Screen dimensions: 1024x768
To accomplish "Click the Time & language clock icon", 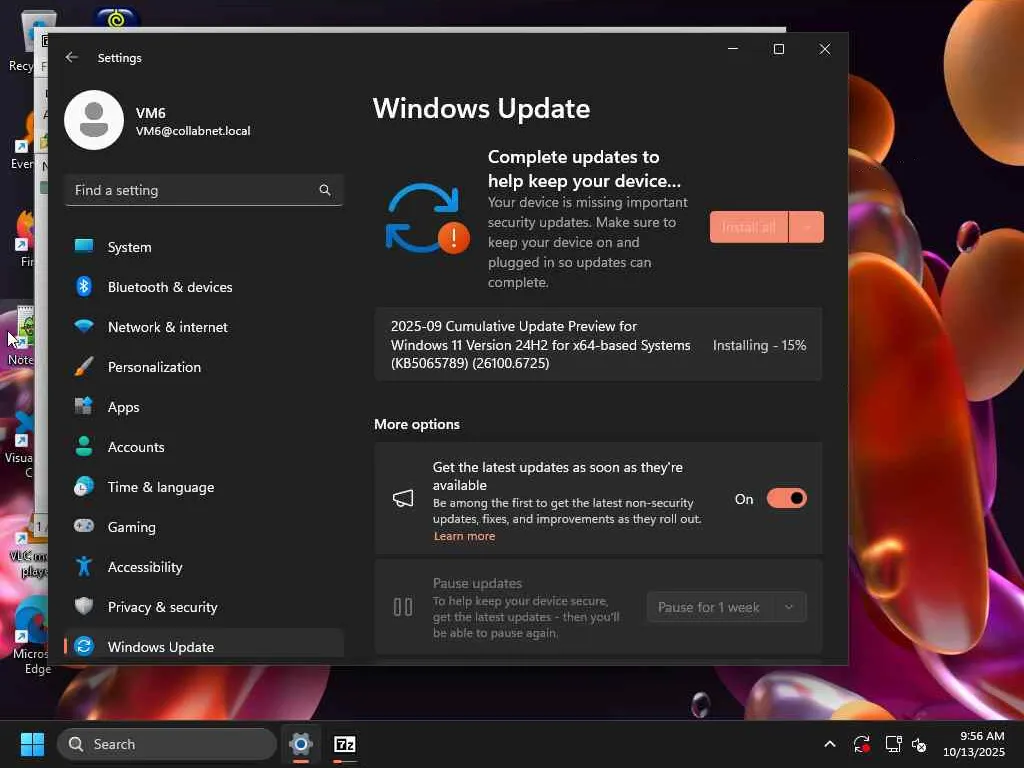I will coord(84,487).
